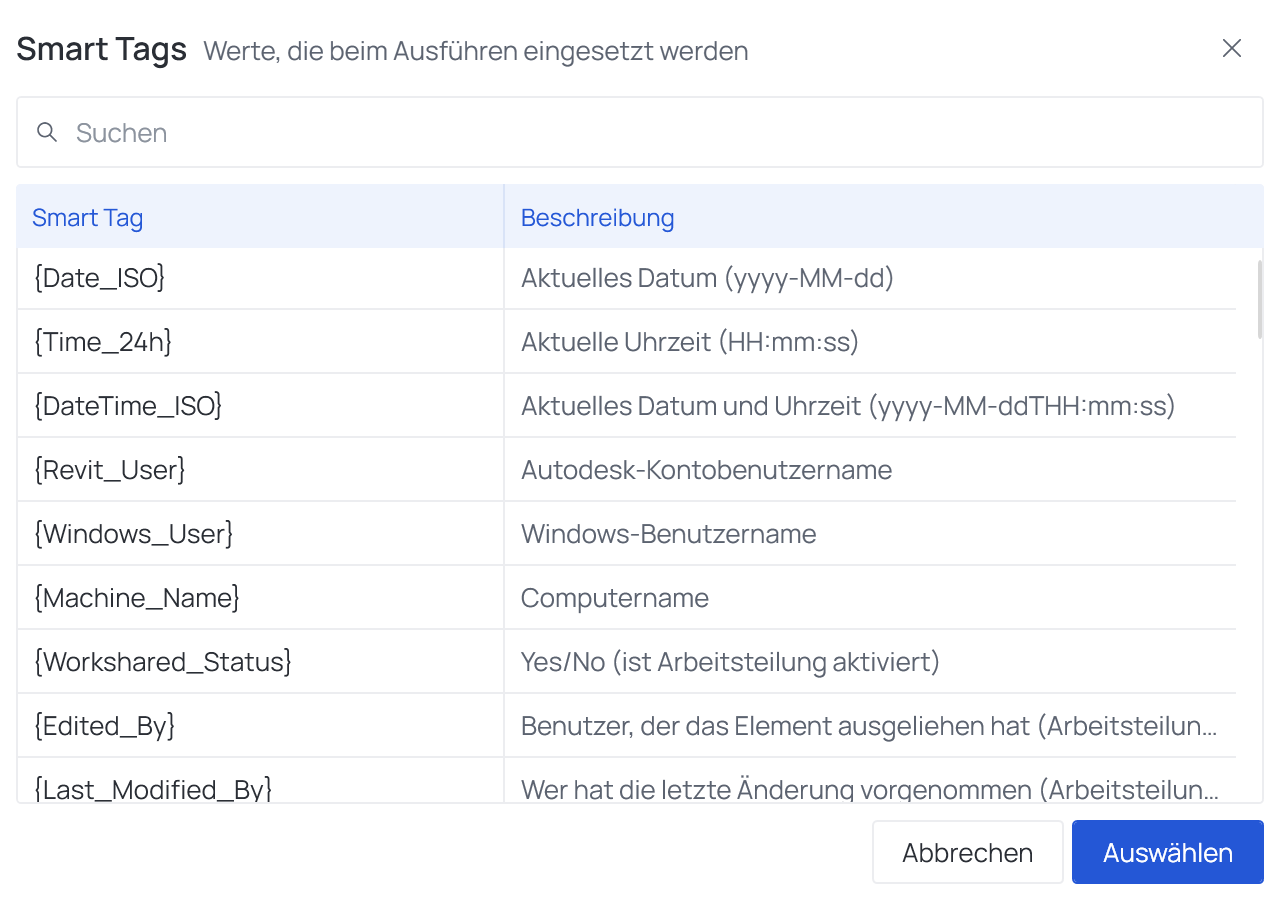Viewport: 1280px width, 900px height.
Task: Focus the Suchen search field
Action: pos(640,132)
